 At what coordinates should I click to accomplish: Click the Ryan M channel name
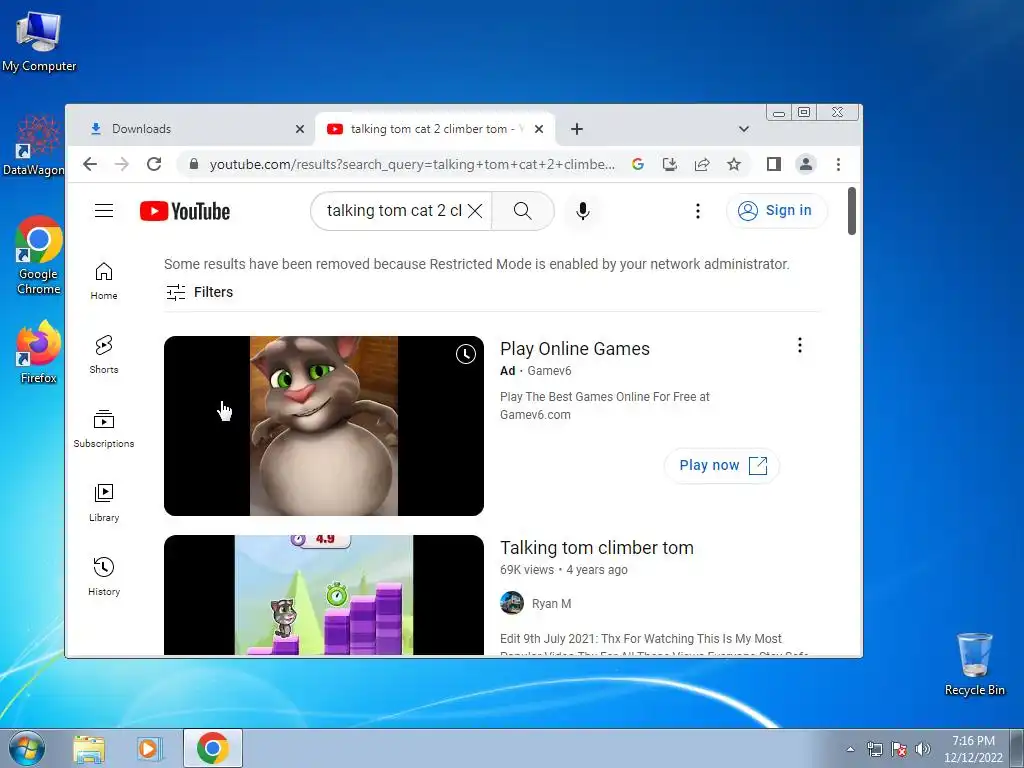tap(551, 603)
